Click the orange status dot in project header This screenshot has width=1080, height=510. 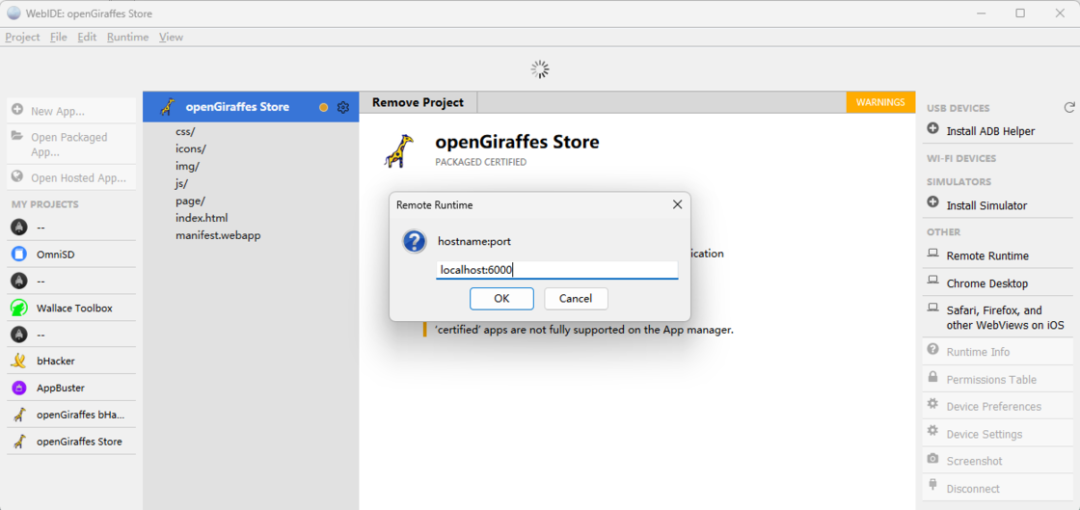coord(324,108)
